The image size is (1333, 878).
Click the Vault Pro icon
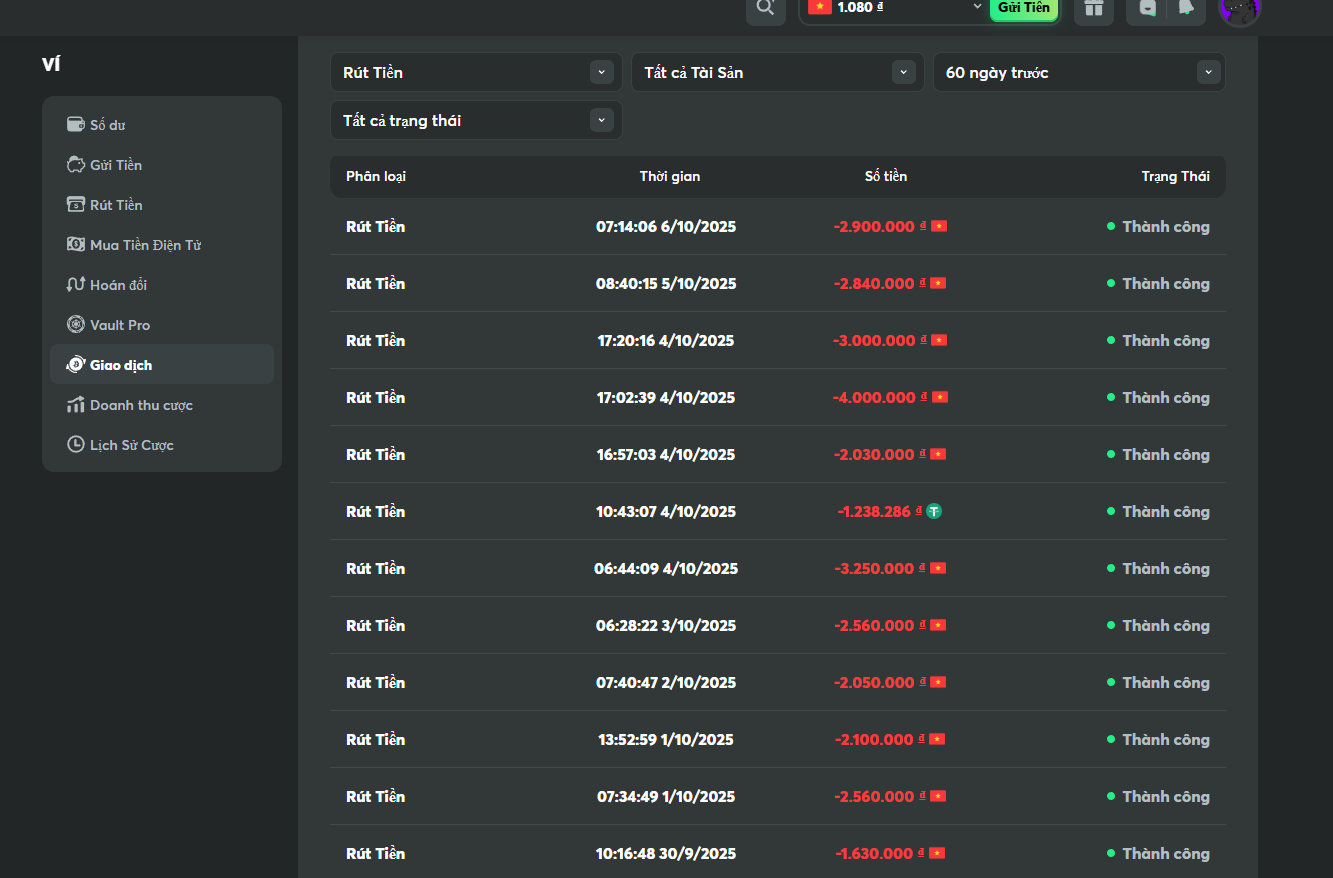[76, 325]
